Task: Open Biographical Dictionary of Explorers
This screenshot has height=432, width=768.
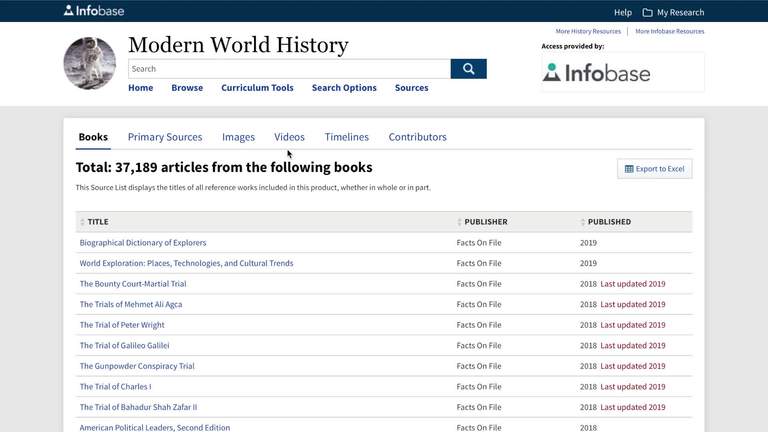Action: pyautogui.click(x=143, y=243)
